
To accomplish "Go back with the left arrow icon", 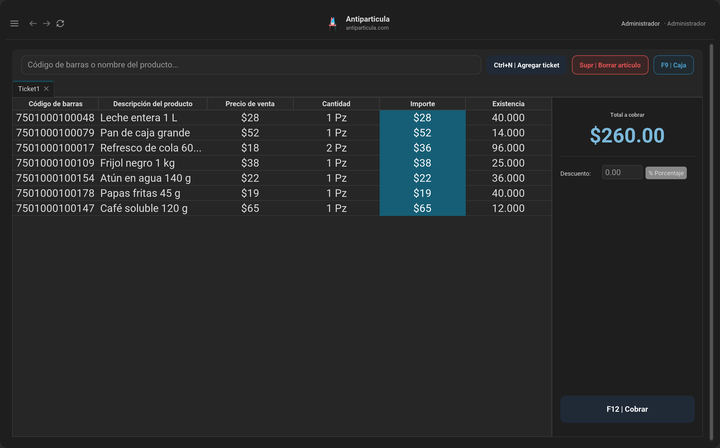I will (x=33, y=23).
